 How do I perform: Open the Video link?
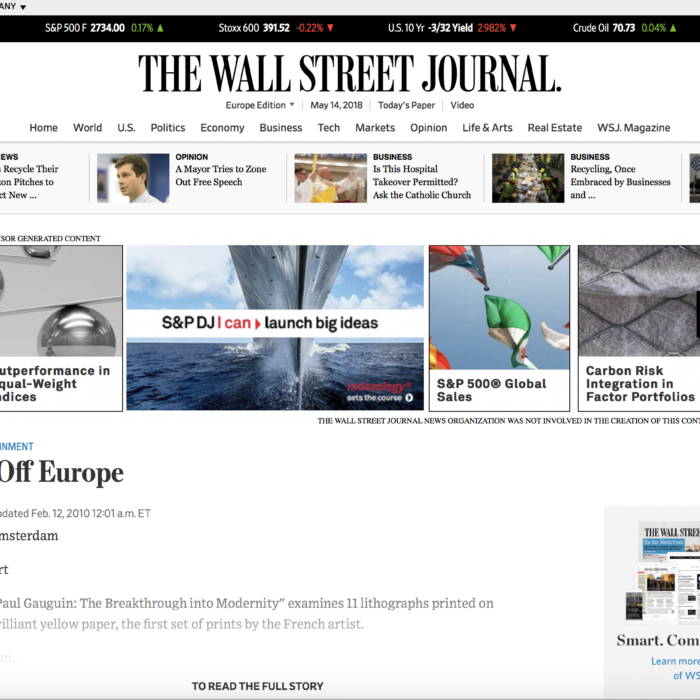tap(462, 105)
